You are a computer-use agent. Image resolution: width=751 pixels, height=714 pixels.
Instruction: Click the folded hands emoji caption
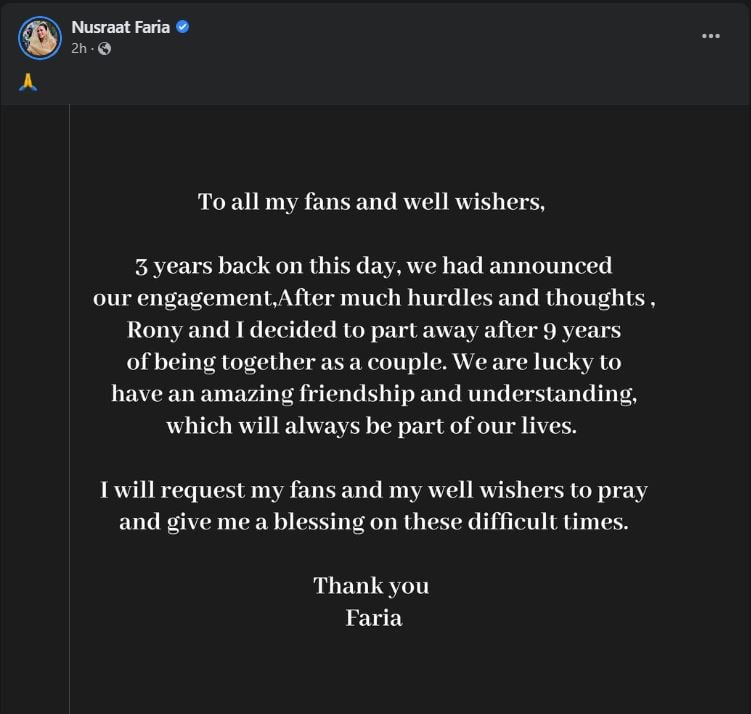point(28,82)
